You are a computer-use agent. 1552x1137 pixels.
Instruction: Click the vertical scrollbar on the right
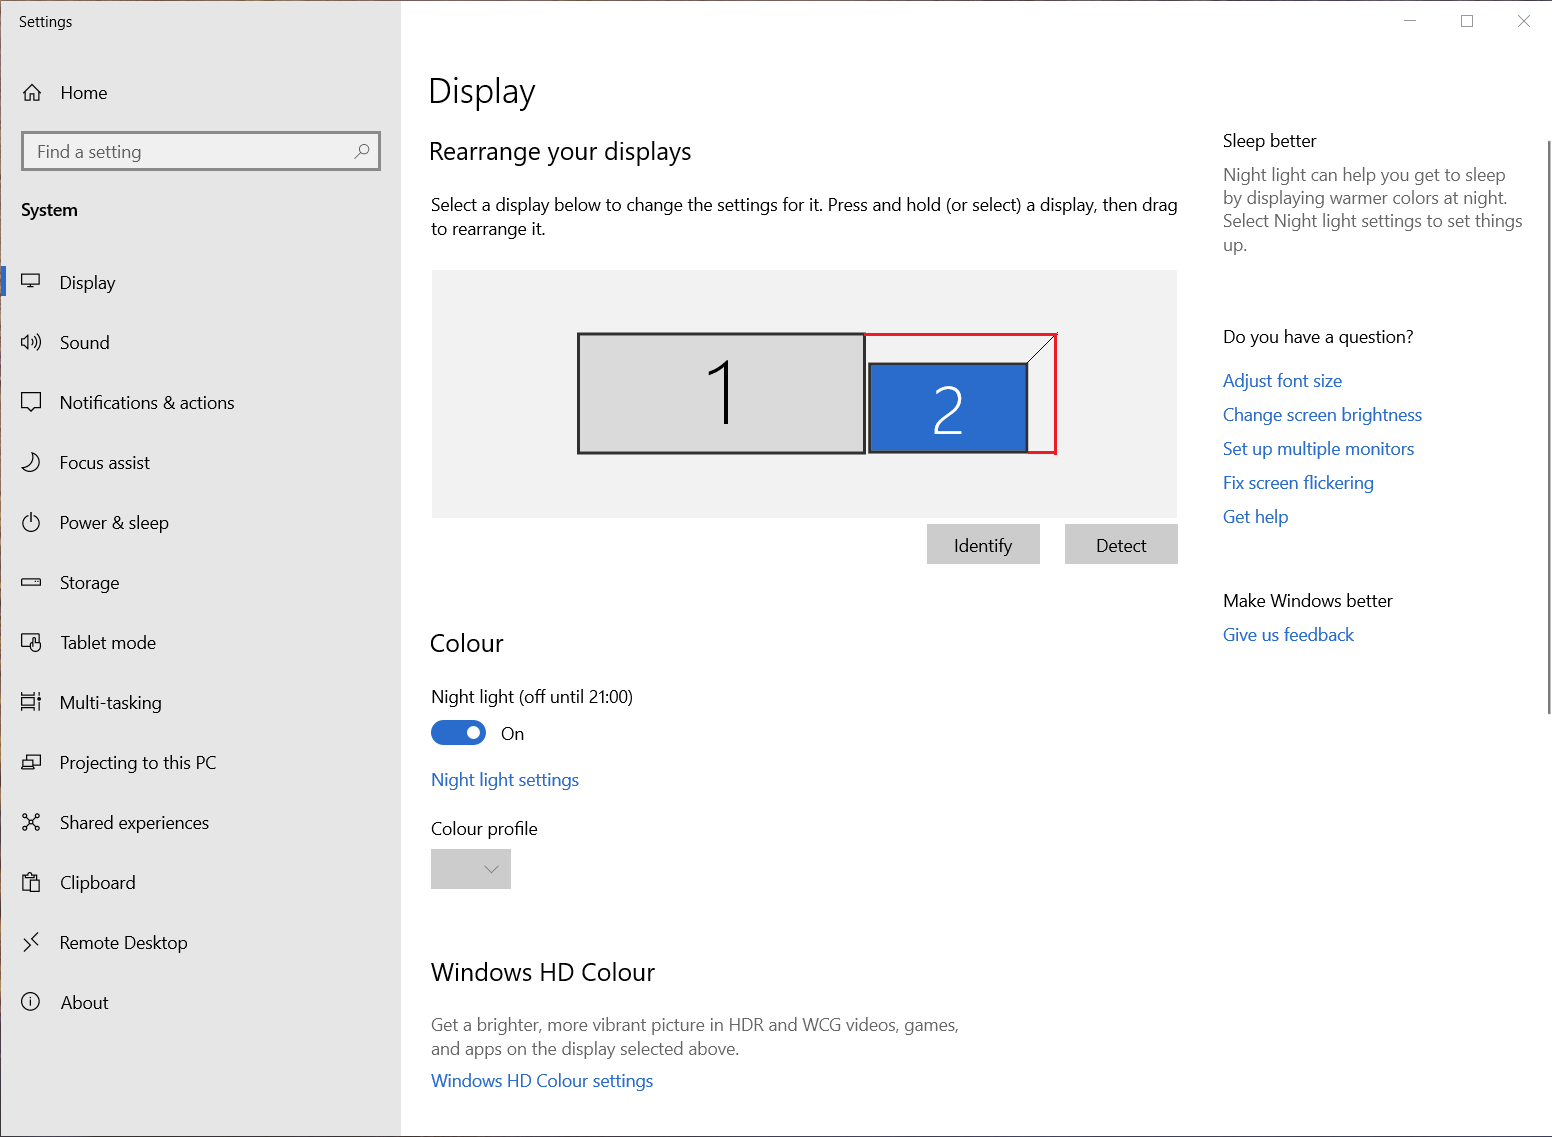pos(1549,427)
